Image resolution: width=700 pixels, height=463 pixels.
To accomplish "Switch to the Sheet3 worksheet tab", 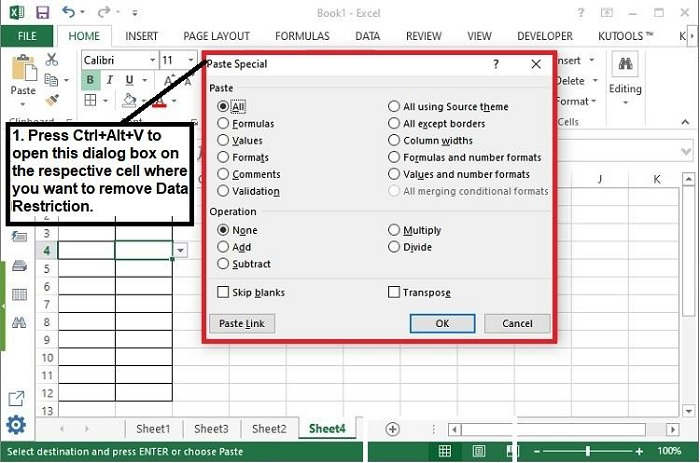I will click(211, 429).
